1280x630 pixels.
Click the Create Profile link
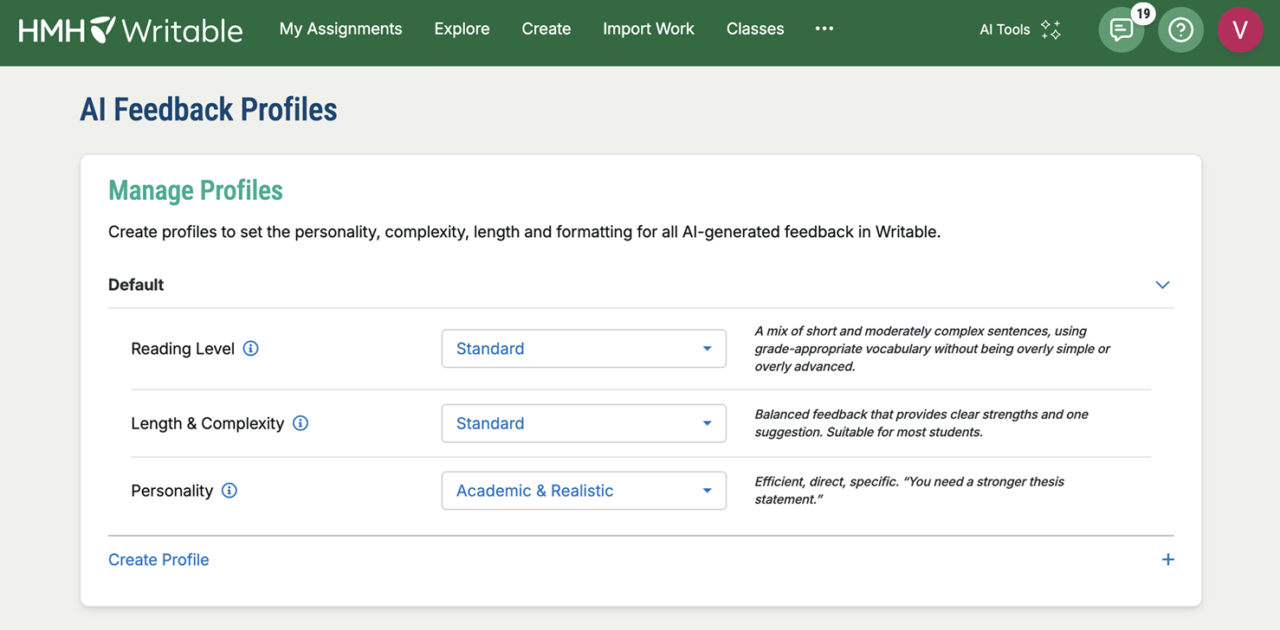tap(158, 559)
